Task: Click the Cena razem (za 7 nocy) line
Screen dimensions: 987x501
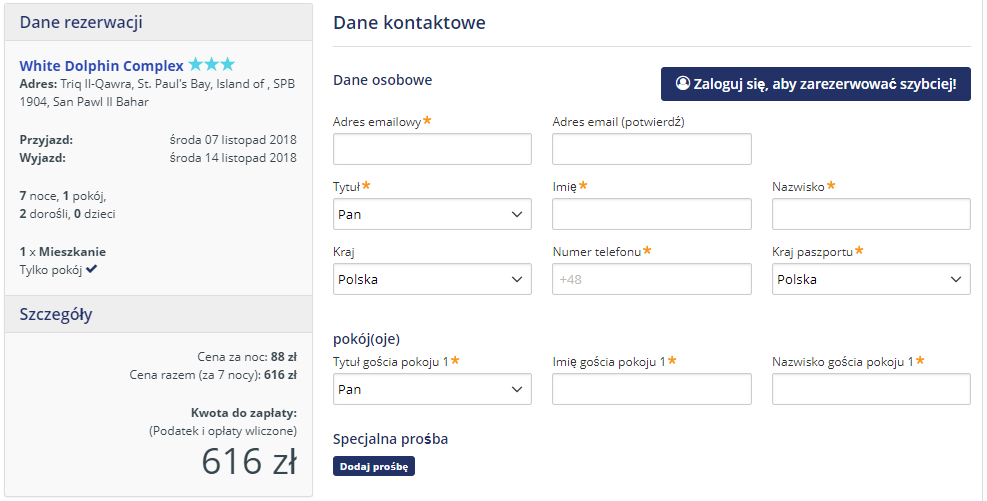Action: pyautogui.click(x=213, y=374)
